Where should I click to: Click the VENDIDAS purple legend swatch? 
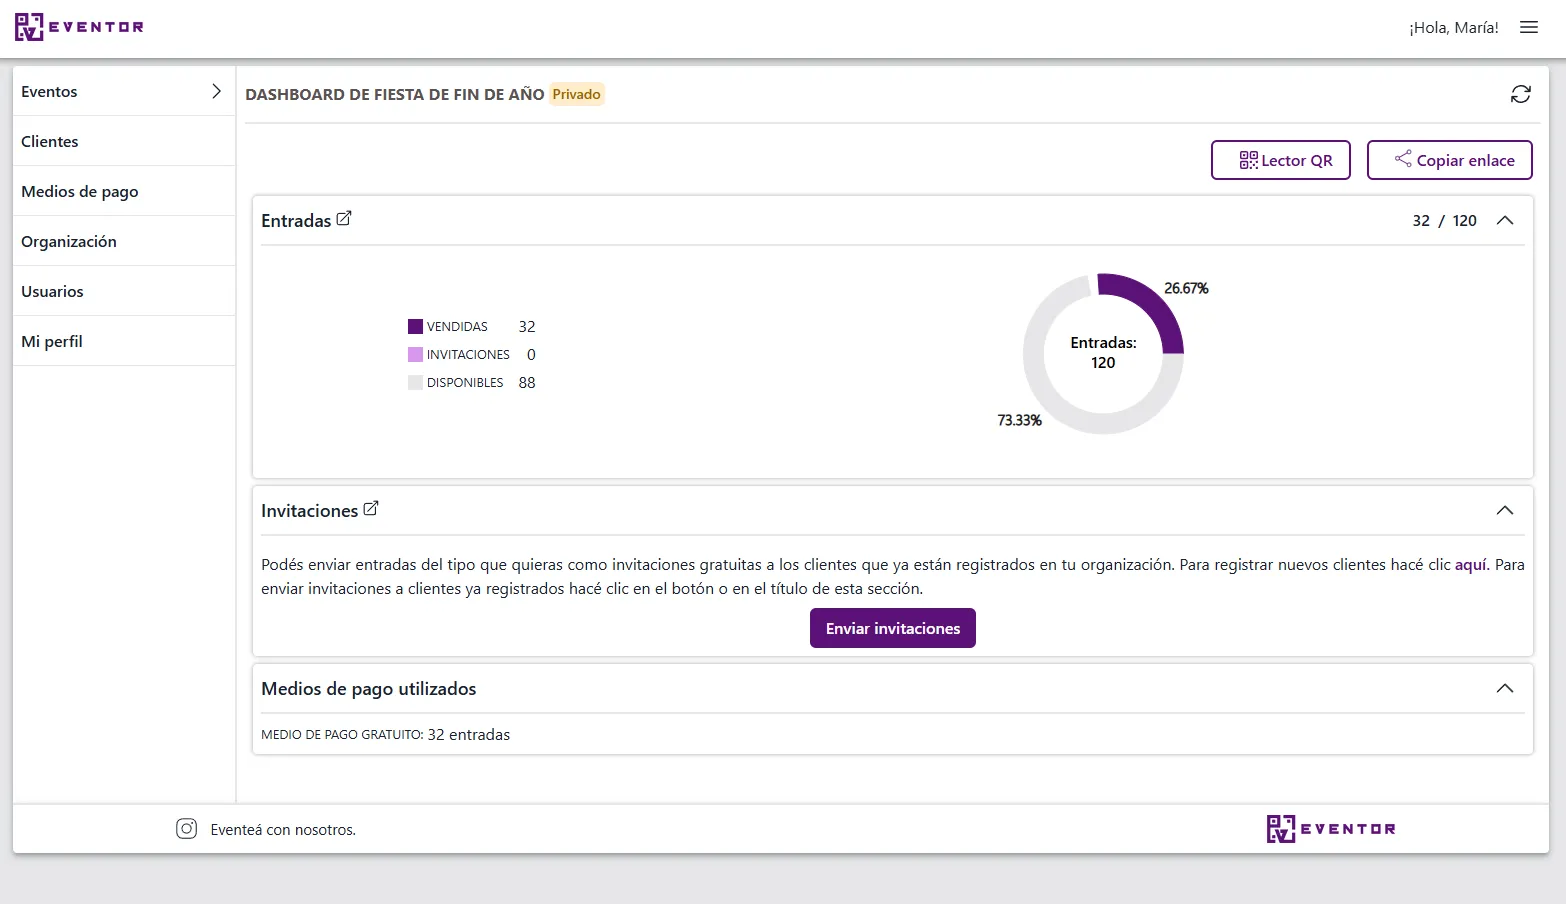[x=415, y=326]
